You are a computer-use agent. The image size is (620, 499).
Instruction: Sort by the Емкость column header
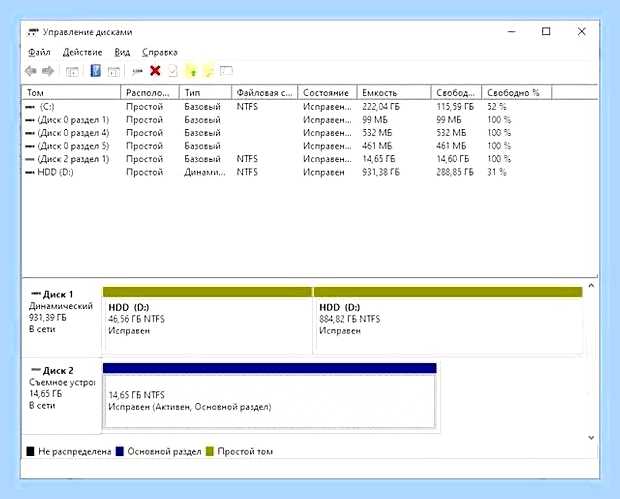(394, 93)
